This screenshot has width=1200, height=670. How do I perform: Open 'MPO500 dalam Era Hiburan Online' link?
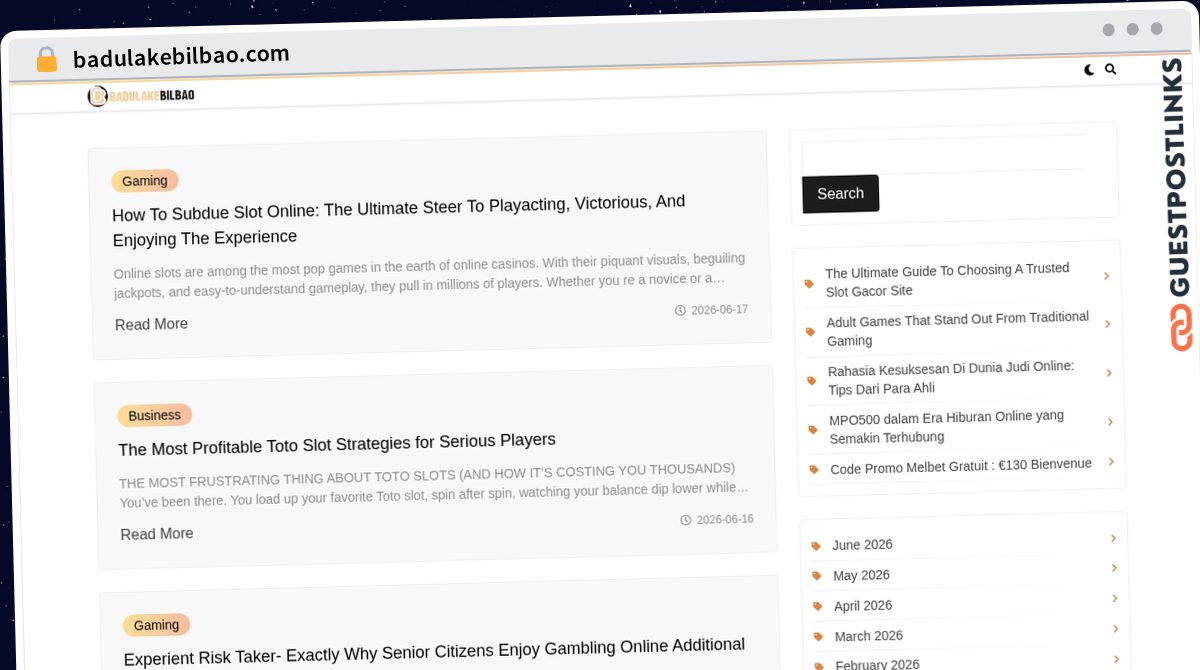pyautogui.click(x=946, y=427)
